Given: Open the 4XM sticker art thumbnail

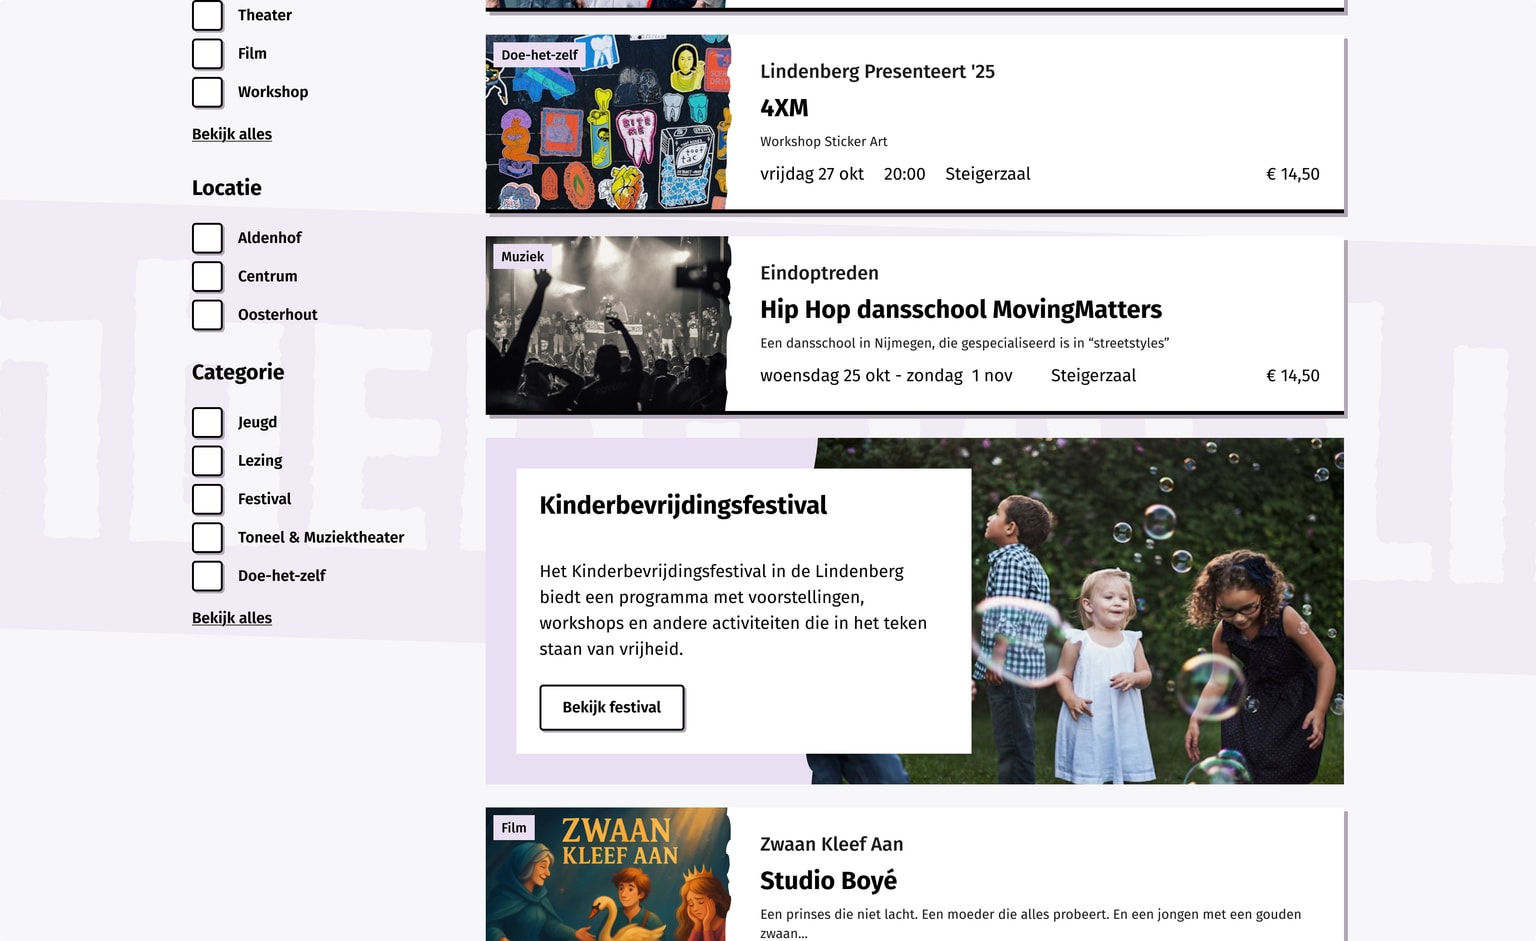Looking at the screenshot, I should pos(608,123).
